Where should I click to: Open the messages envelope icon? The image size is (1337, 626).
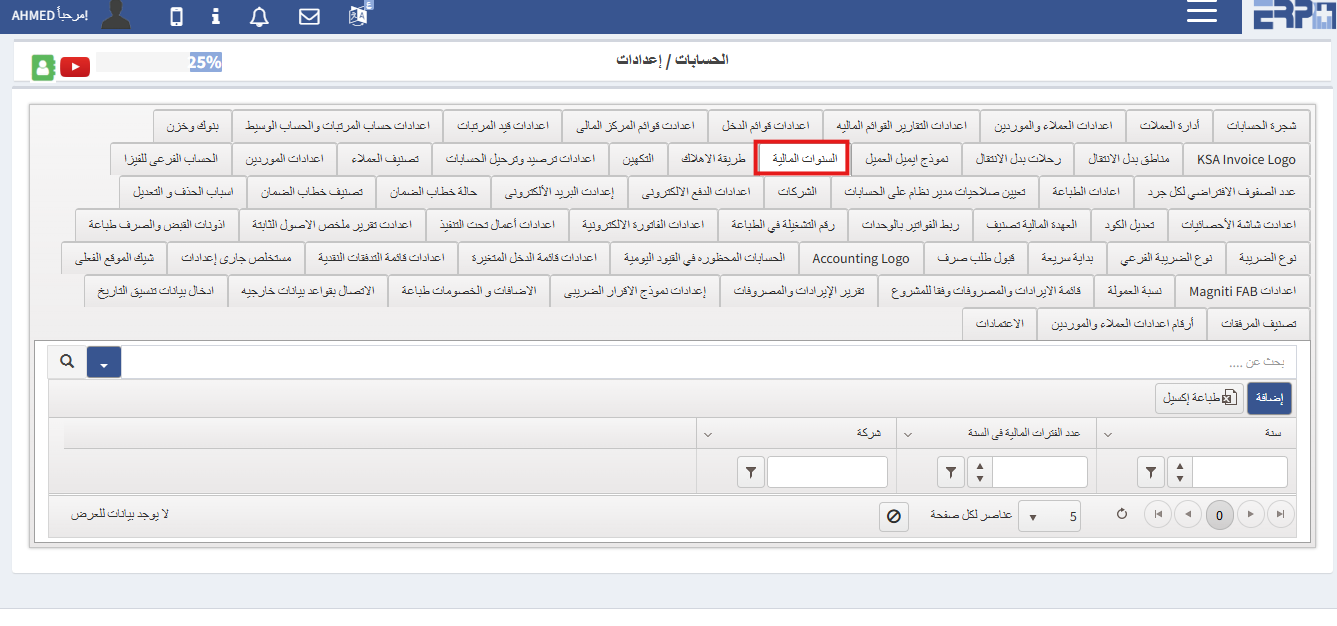tap(308, 15)
